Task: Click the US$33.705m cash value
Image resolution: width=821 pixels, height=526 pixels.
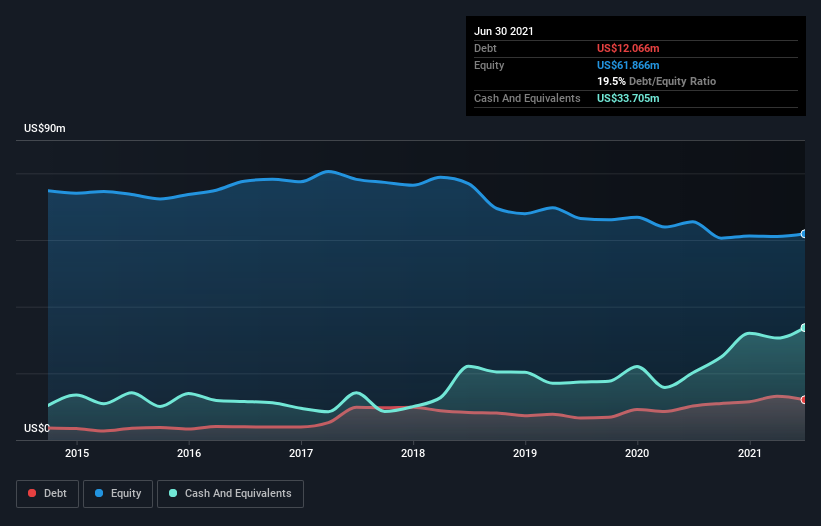Action: click(x=628, y=98)
